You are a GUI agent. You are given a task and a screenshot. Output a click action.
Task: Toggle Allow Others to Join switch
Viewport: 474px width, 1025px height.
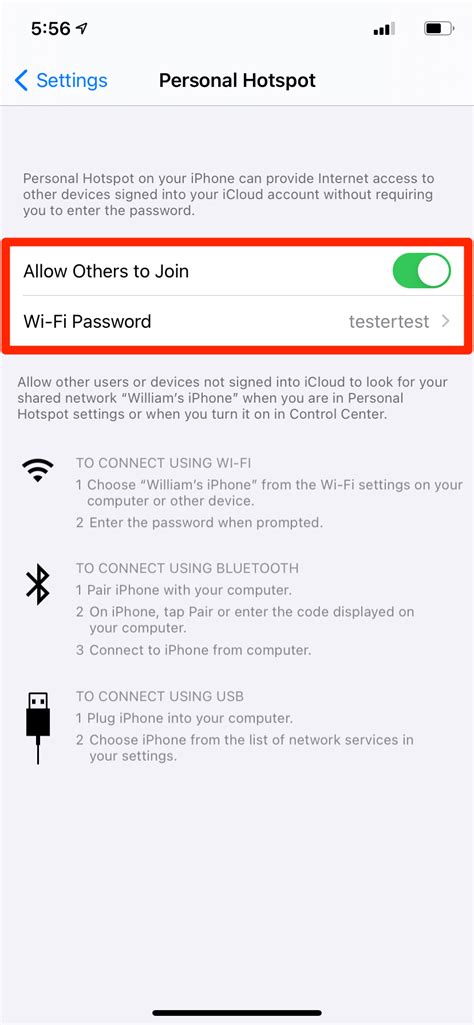tap(422, 271)
